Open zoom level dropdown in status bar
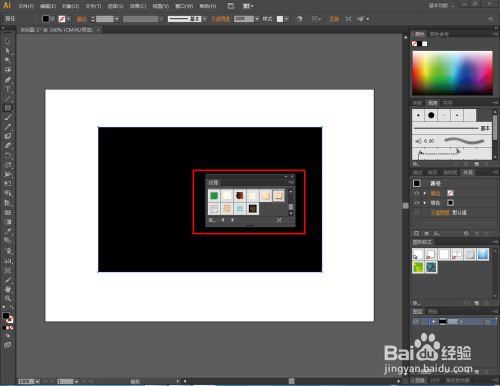Image resolution: width=500 pixels, height=386 pixels. tap(37, 381)
